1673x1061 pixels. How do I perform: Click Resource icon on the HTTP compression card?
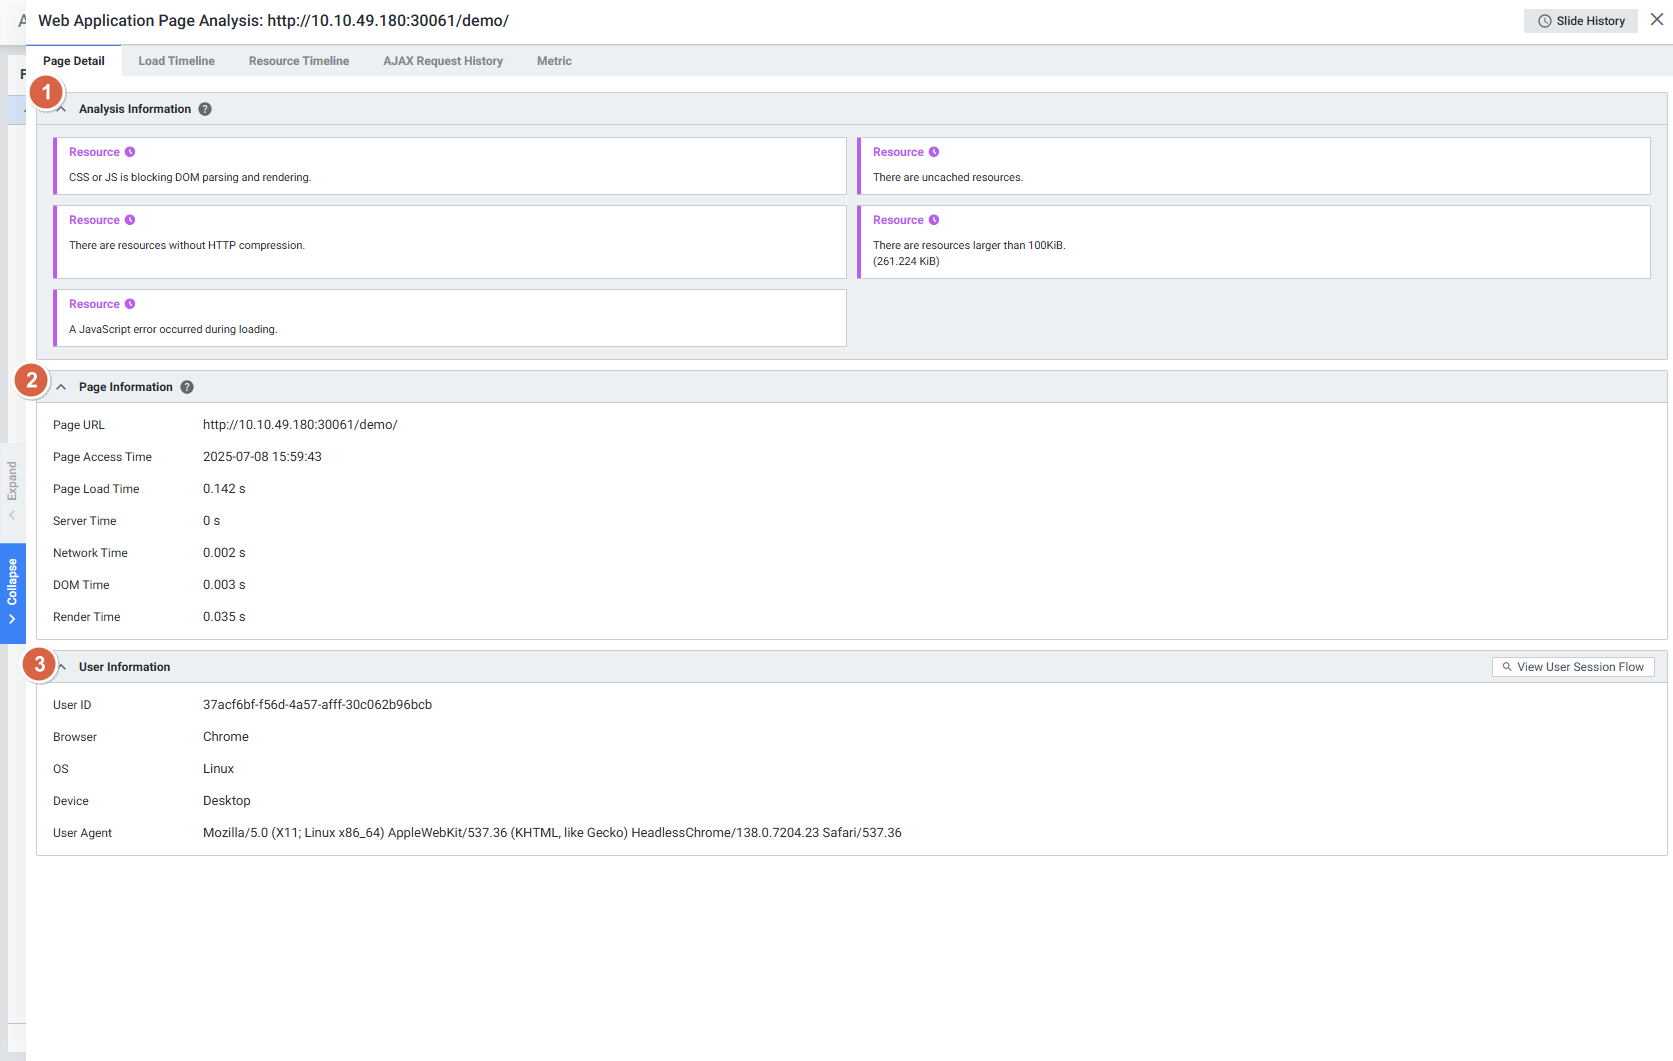tap(130, 220)
